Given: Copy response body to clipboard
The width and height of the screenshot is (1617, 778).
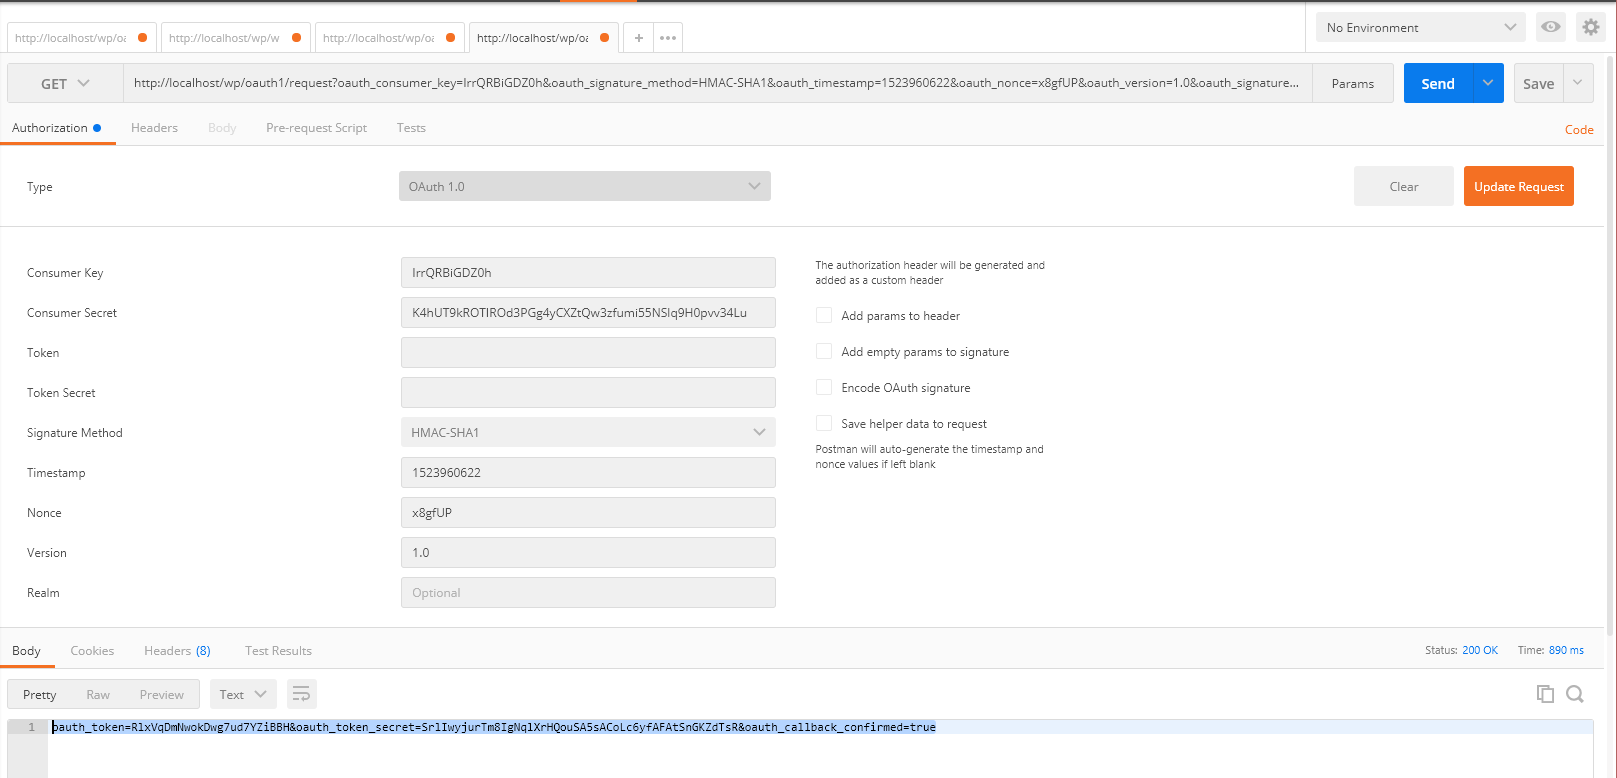Looking at the screenshot, I should coord(1545,694).
